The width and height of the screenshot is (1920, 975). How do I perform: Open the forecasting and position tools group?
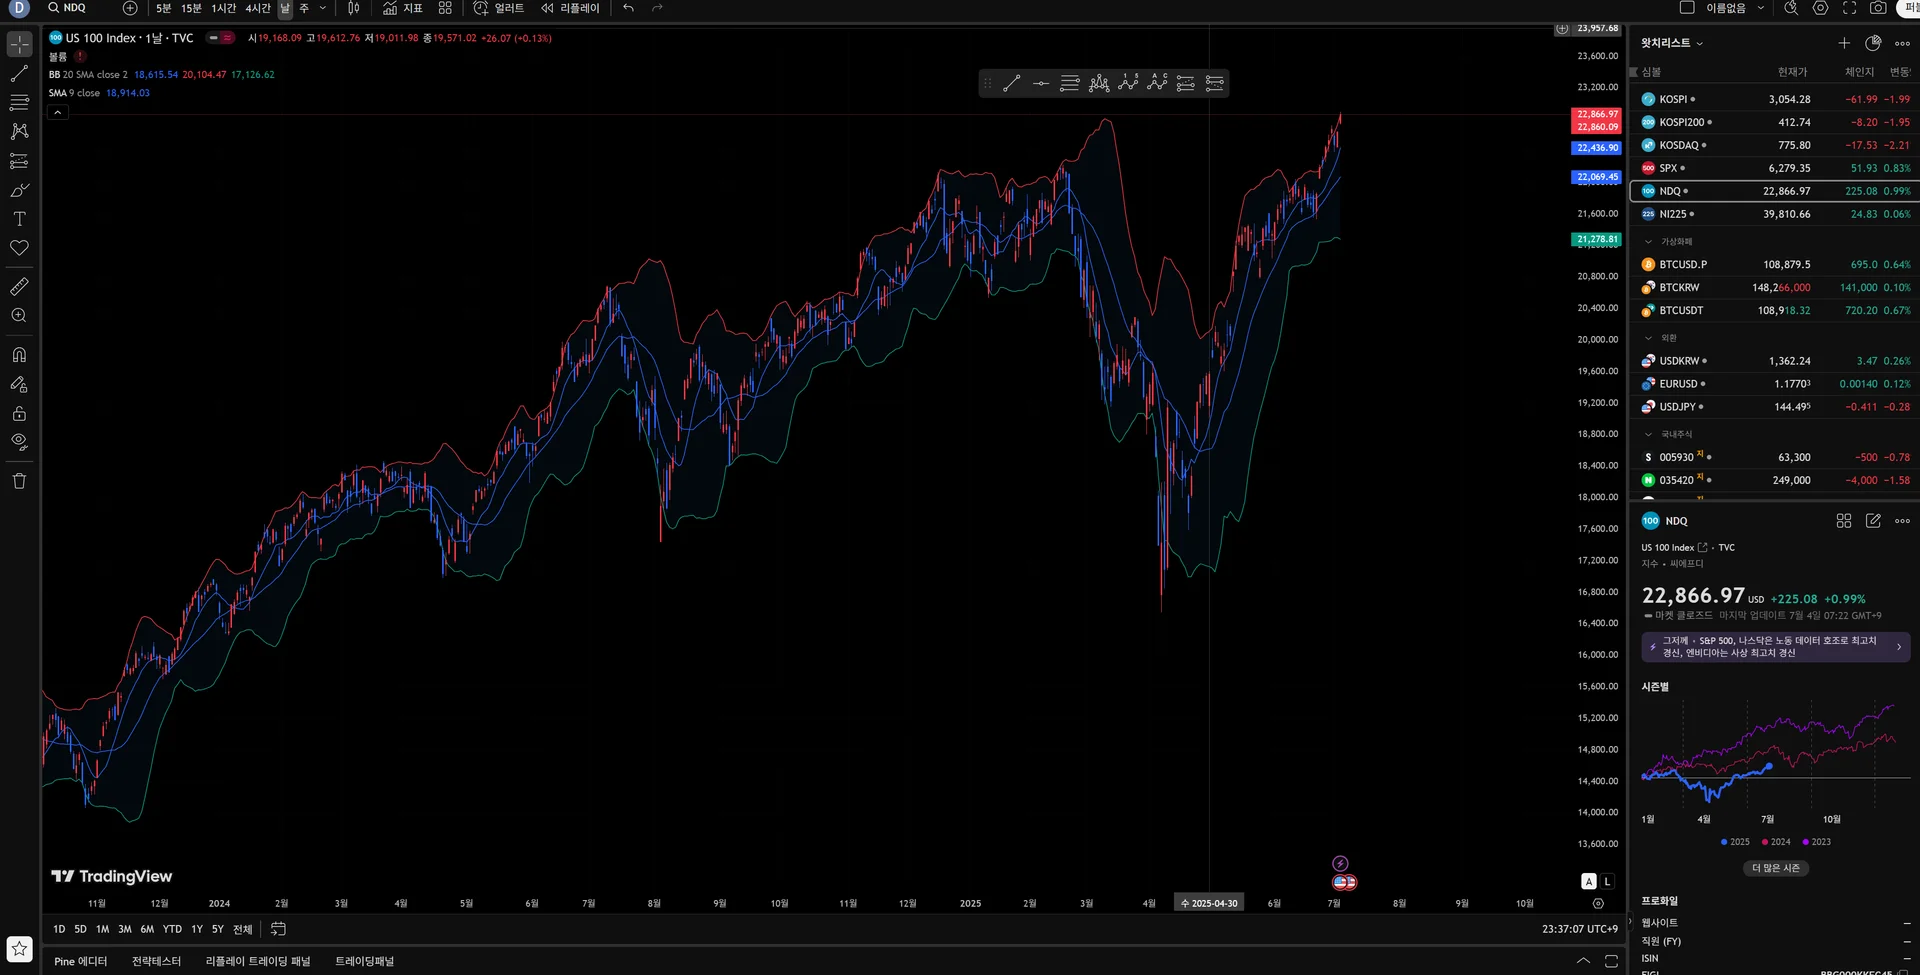19,160
